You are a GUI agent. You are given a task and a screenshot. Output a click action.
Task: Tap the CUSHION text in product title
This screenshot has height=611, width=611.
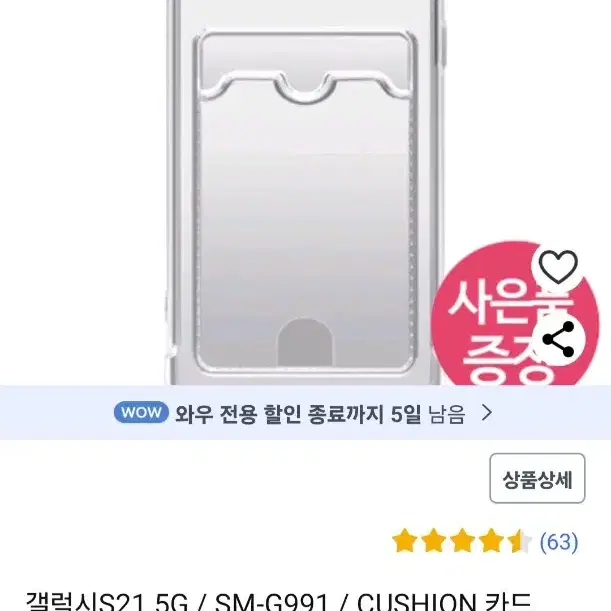pyautogui.click(x=417, y=603)
